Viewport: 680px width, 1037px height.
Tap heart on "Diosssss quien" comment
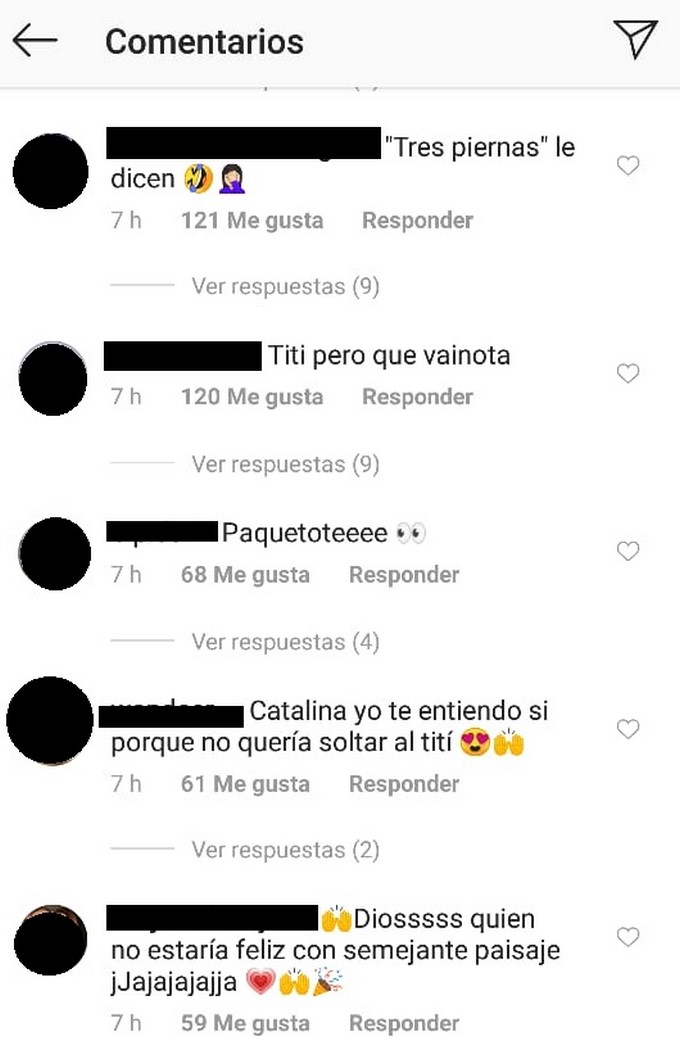click(x=628, y=936)
